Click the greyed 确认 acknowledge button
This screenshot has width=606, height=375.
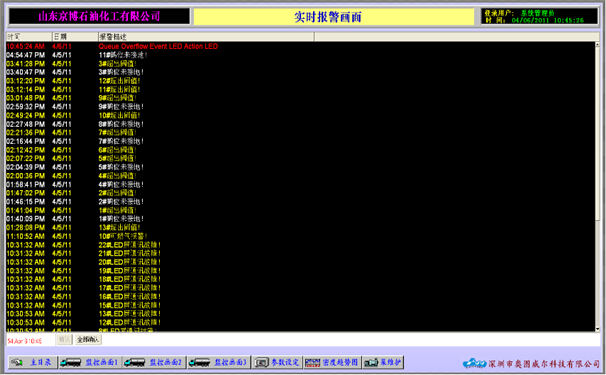pyautogui.click(x=65, y=339)
